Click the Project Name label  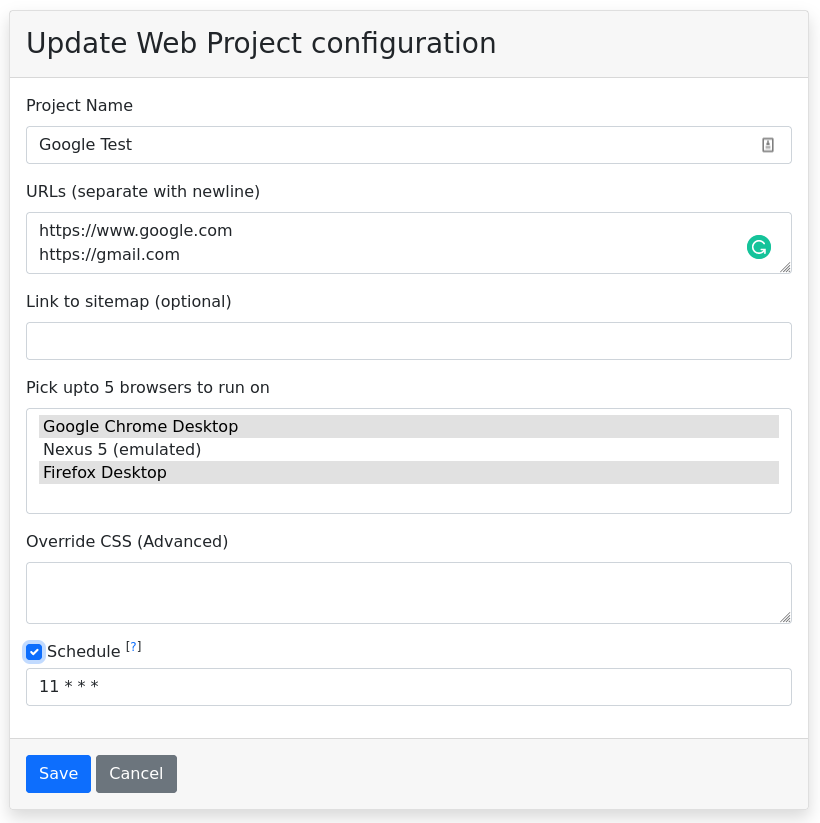(x=79, y=106)
